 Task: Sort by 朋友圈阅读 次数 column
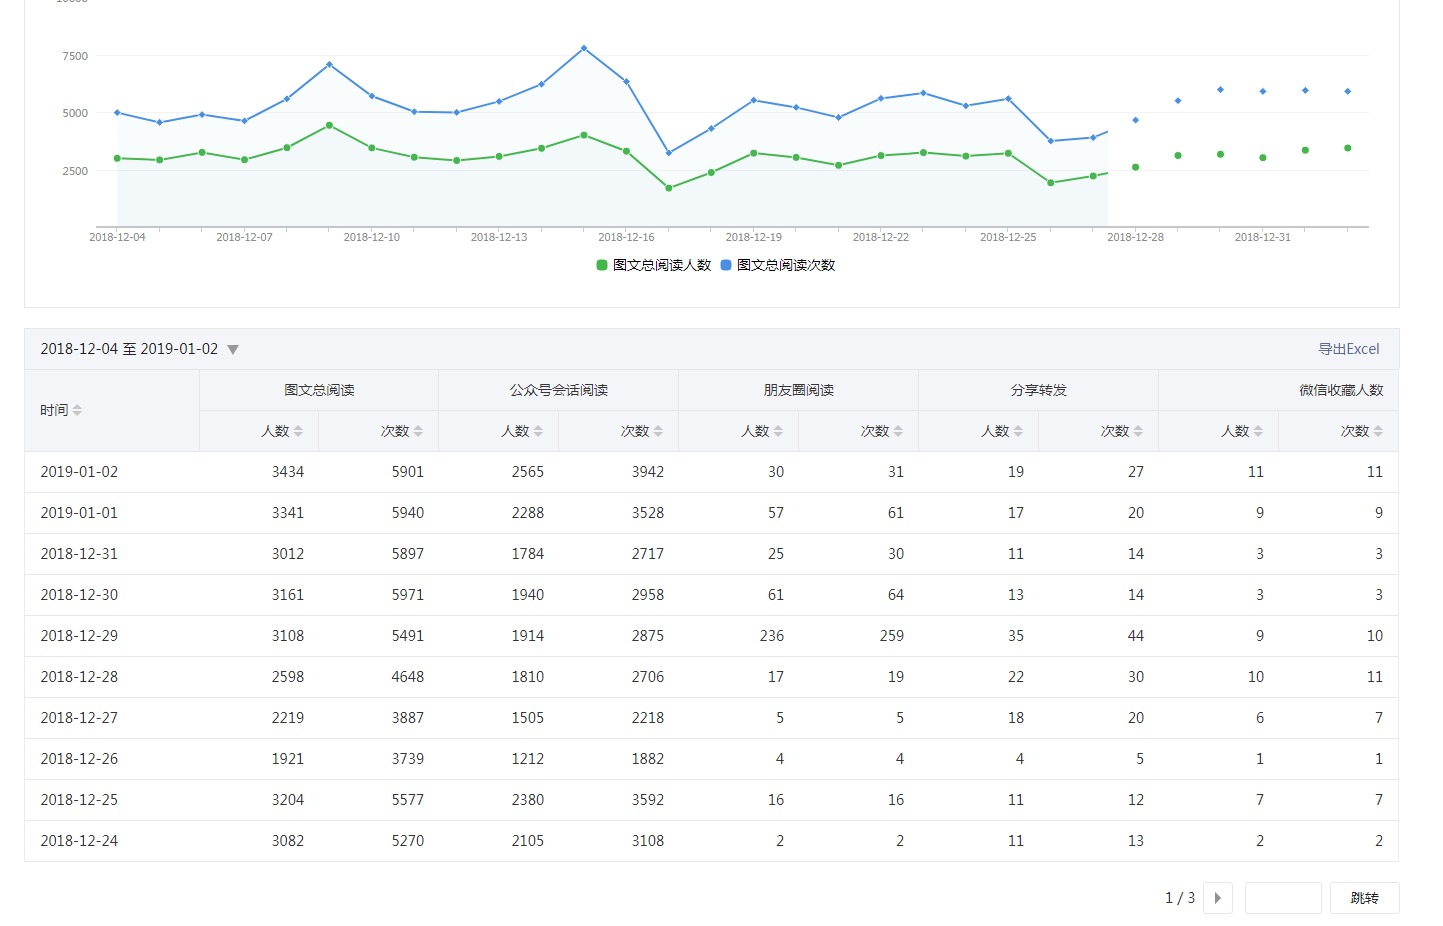point(898,431)
